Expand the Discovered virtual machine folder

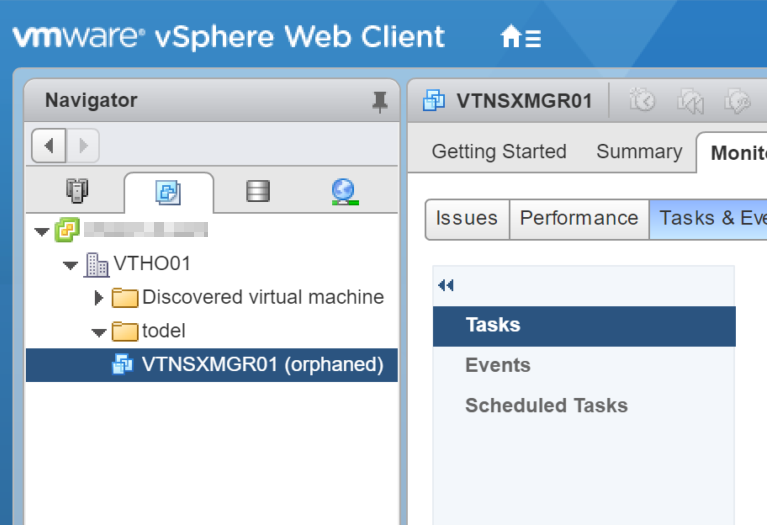(98, 298)
